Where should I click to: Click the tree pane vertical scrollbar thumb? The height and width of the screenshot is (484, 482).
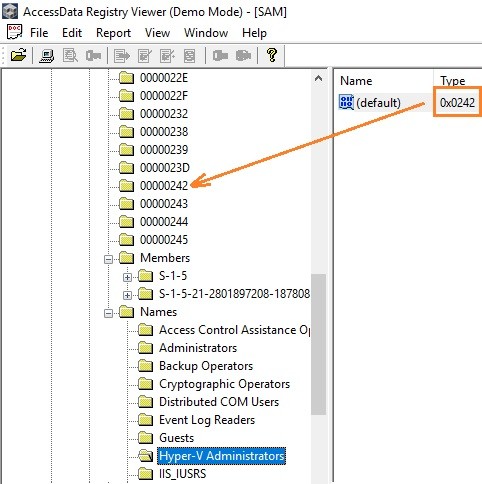pos(318,344)
